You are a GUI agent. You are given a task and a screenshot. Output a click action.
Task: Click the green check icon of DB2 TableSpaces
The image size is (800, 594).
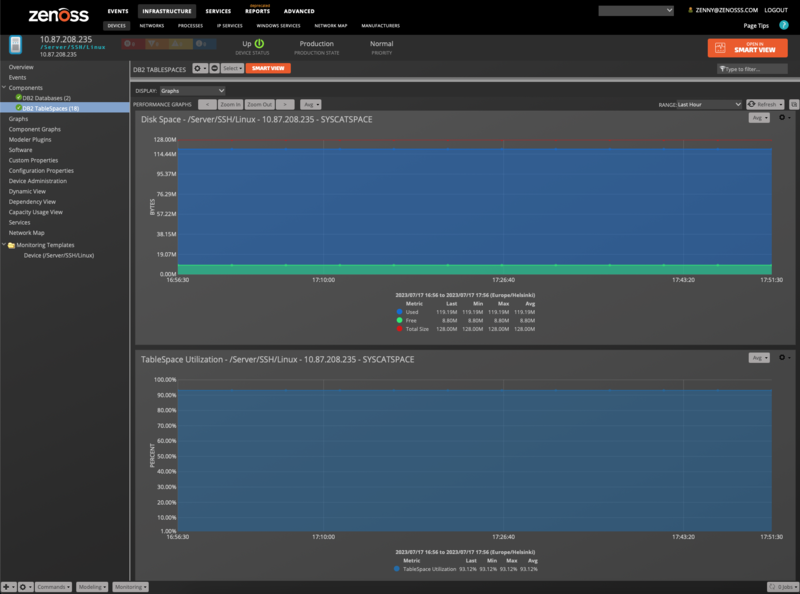[19, 108]
